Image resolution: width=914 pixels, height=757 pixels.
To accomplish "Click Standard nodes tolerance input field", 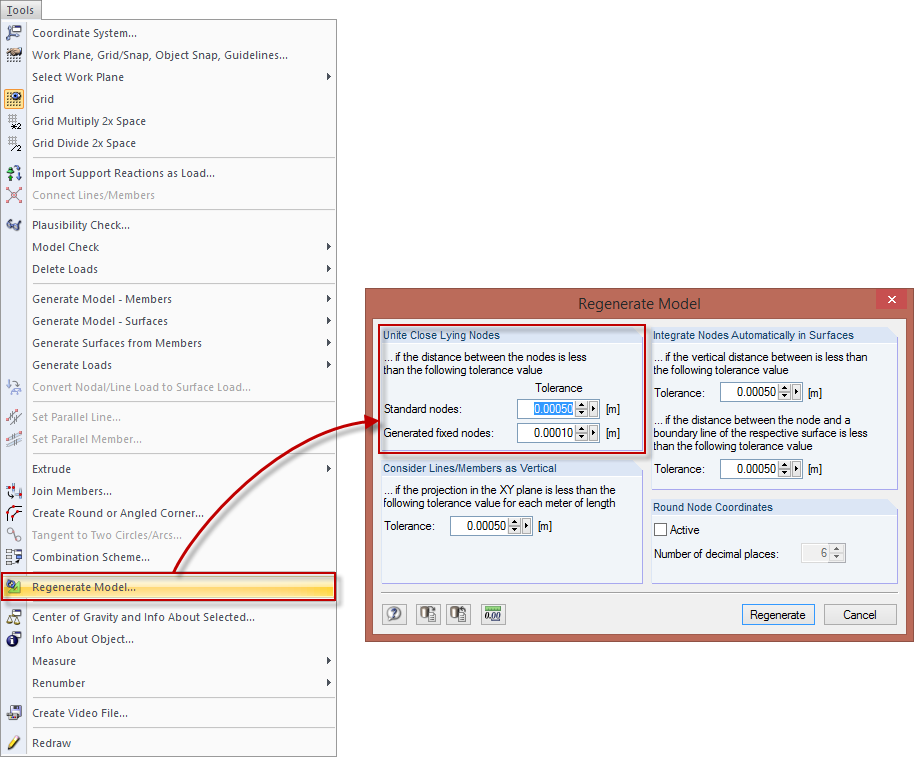I will [x=546, y=409].
